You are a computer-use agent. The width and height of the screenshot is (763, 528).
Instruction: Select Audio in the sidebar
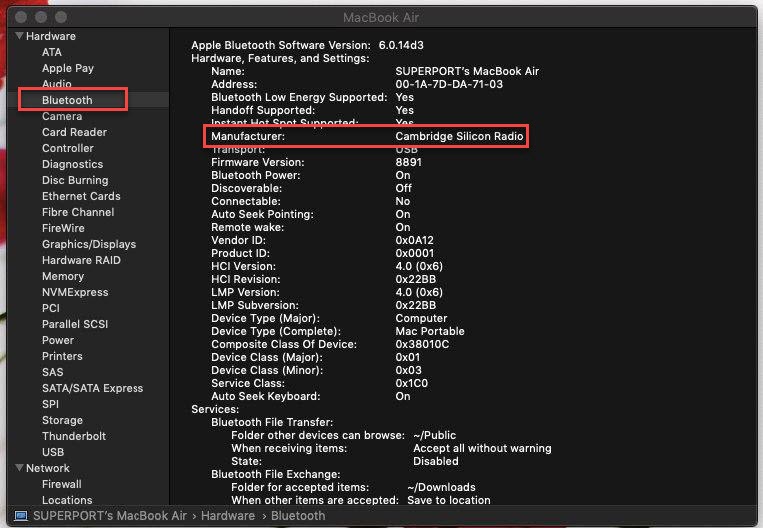56,84
